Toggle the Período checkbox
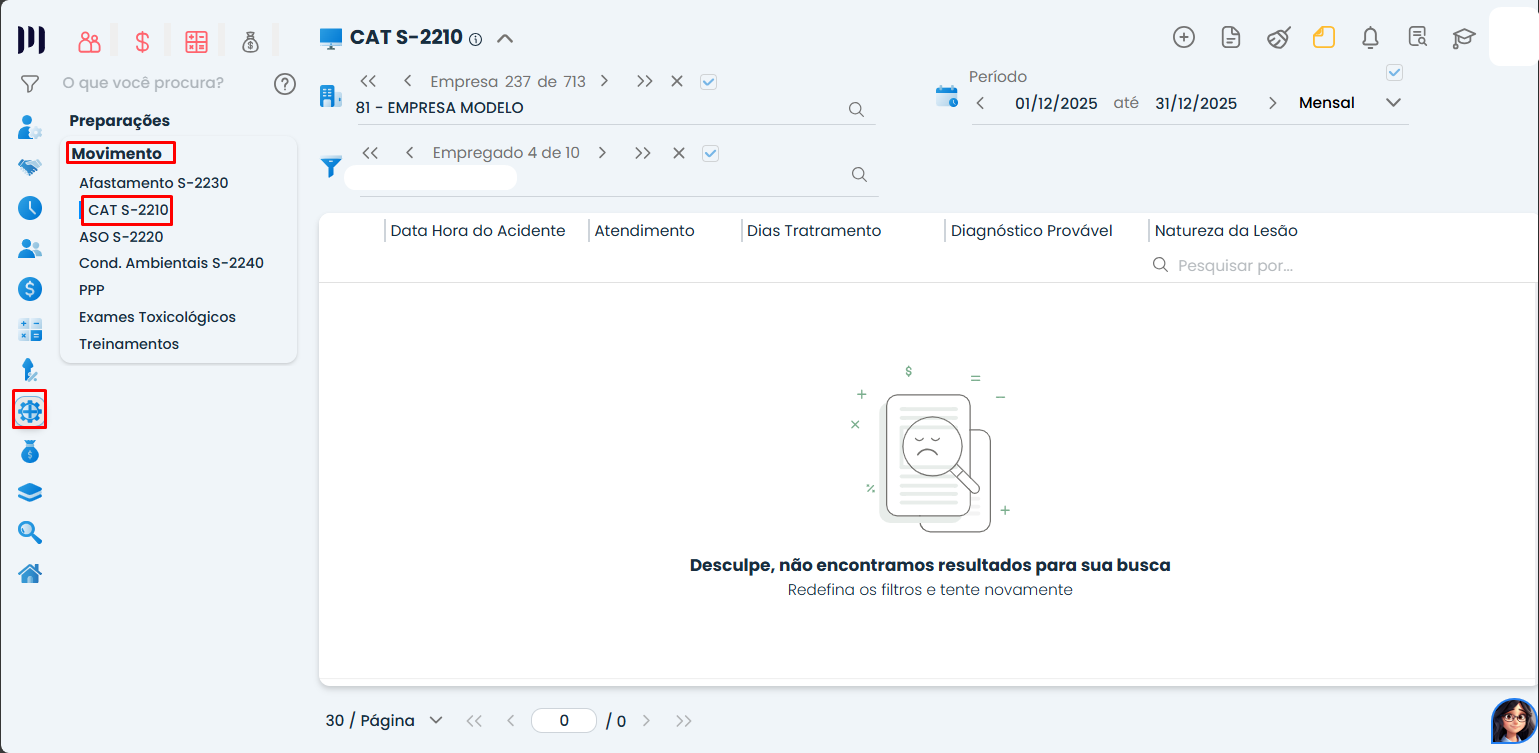This screenshot has height=753, width=1539. (1394, 73)
